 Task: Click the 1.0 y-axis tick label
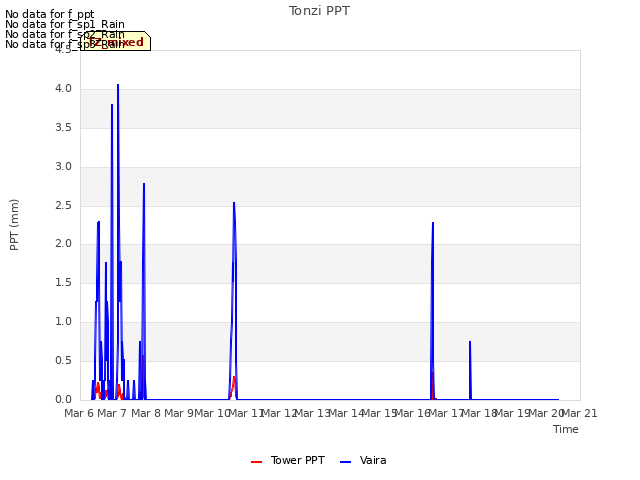point(63,322)
